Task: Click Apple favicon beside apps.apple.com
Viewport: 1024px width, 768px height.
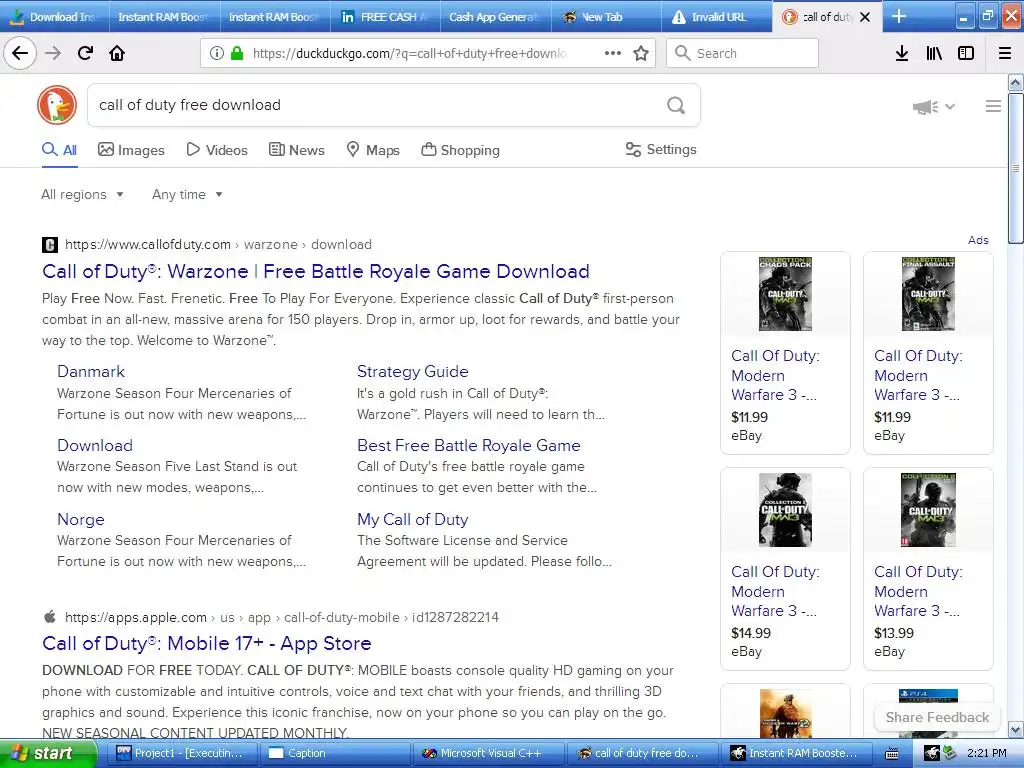Action: tap(50, 616)
